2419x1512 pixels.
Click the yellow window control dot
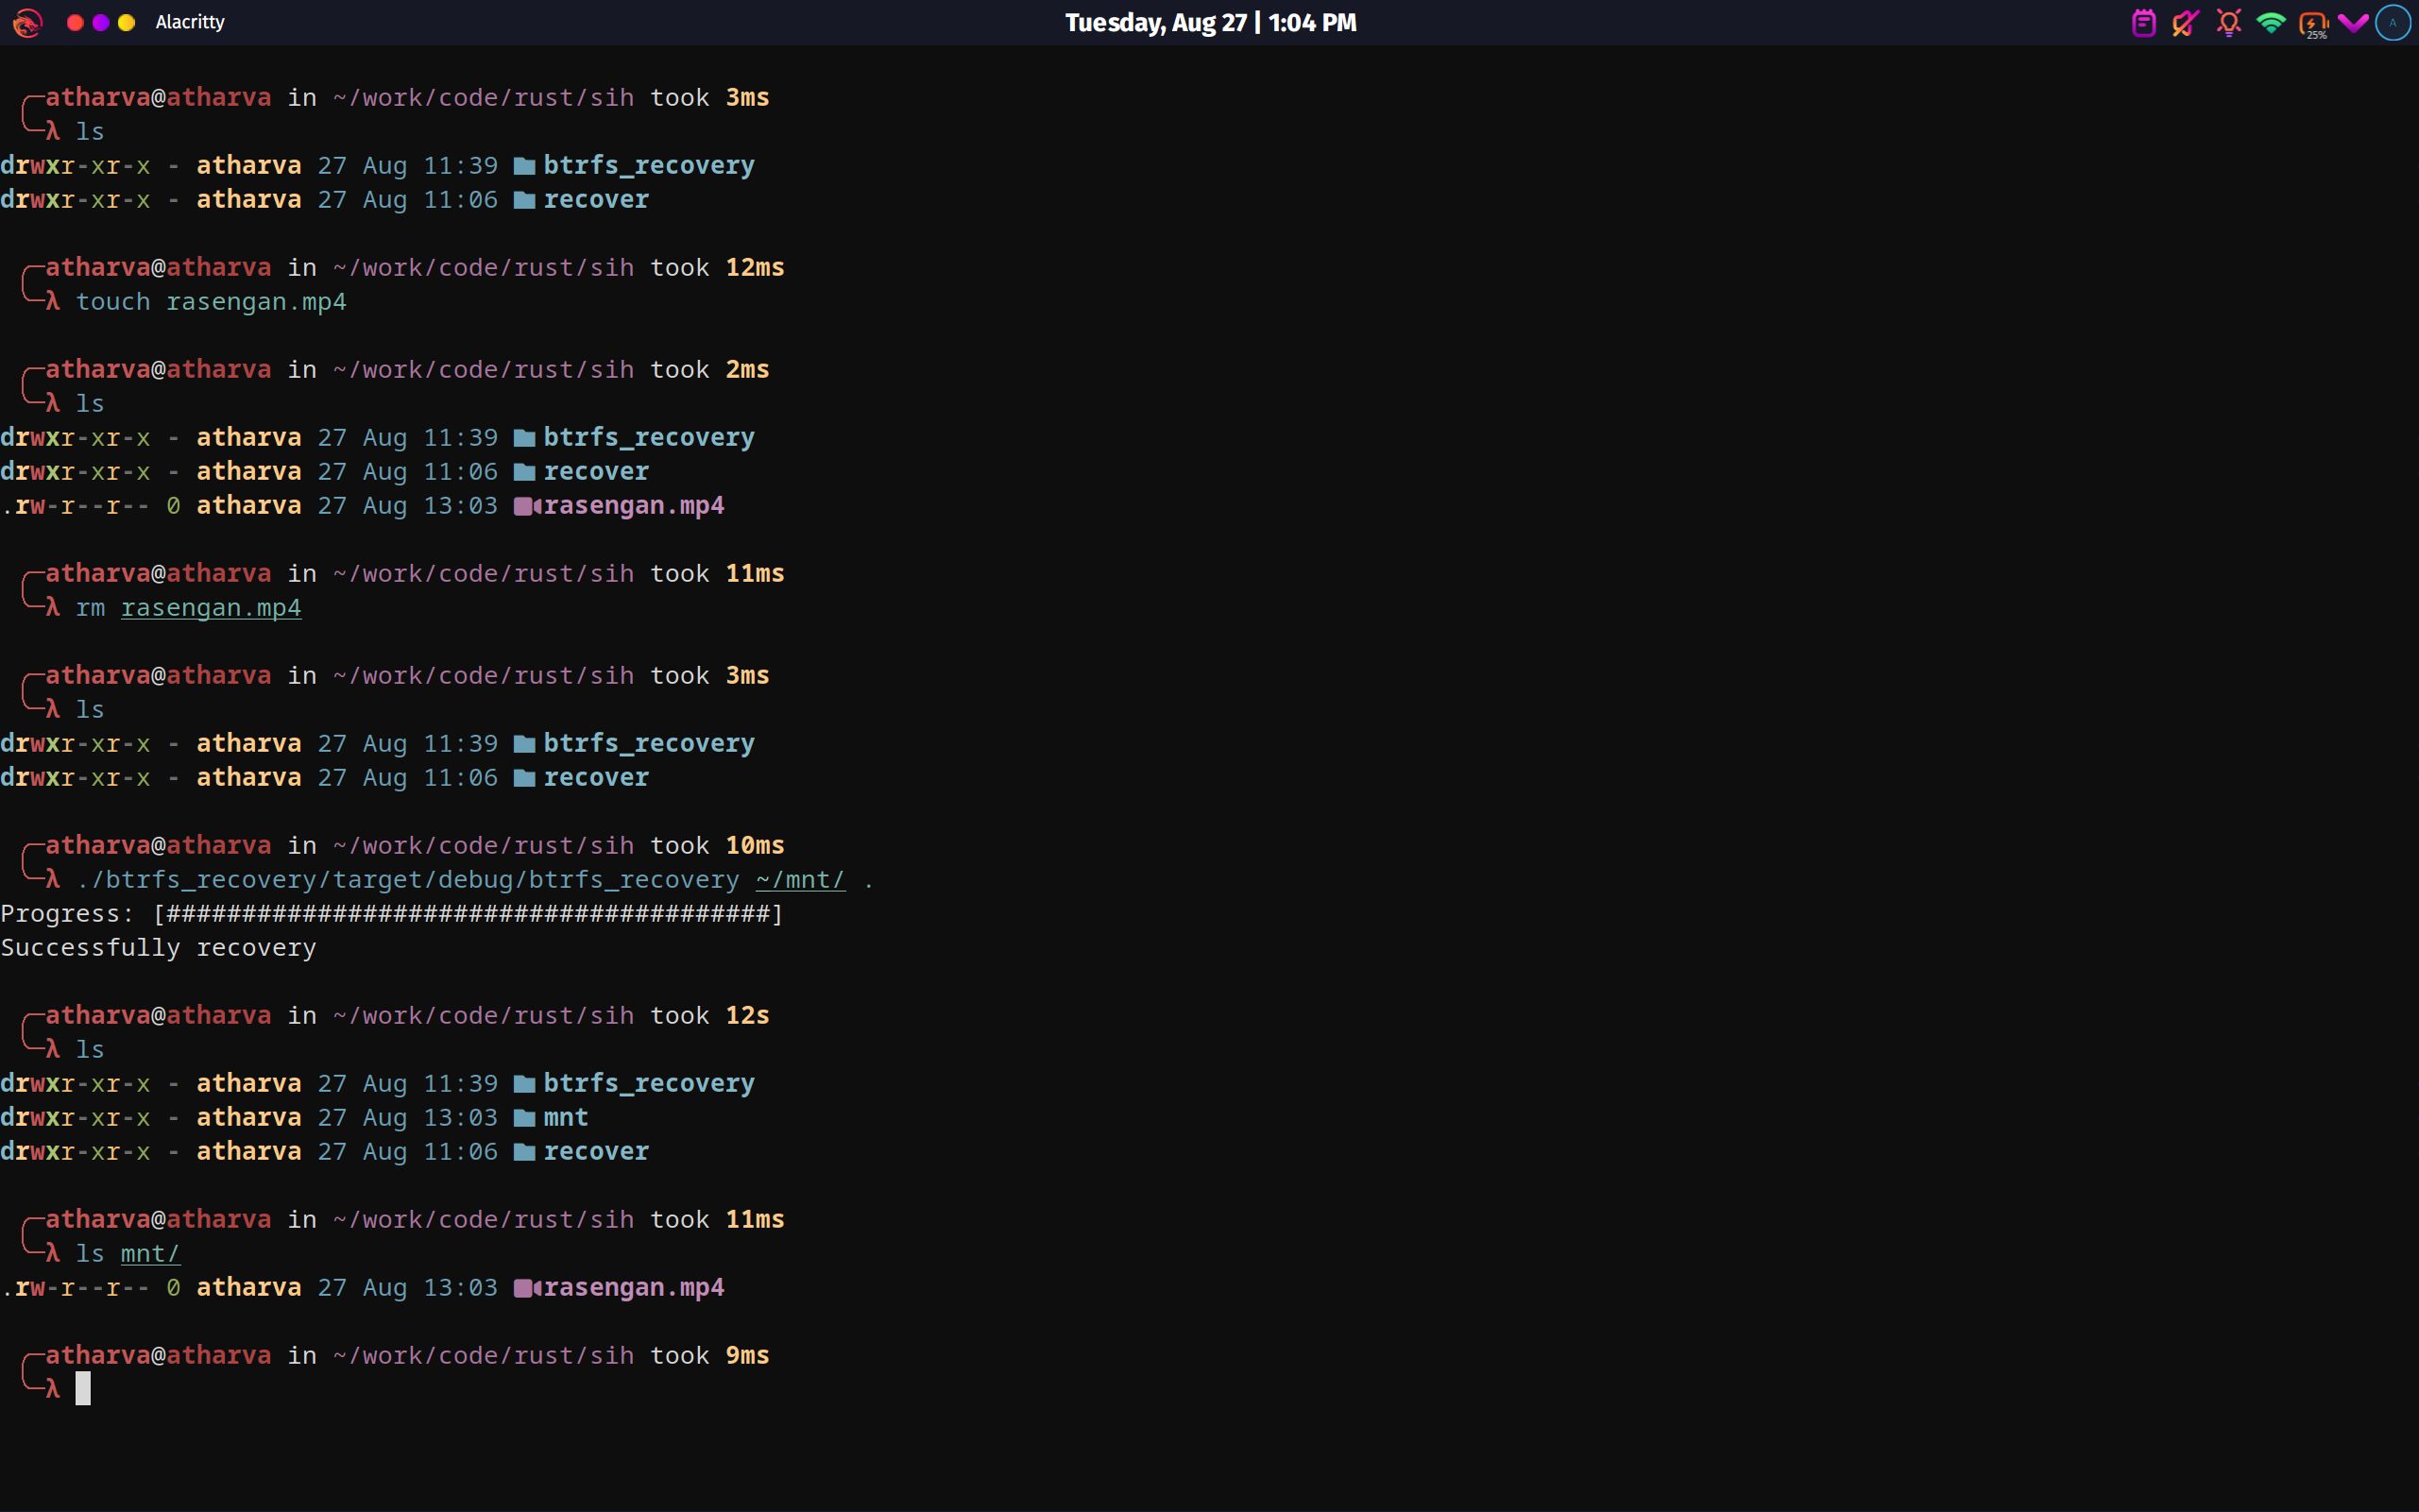point(127,22)
